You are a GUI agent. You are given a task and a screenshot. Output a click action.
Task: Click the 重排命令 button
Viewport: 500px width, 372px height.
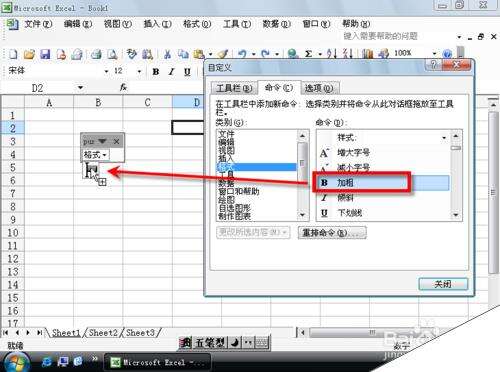pos(332,232)
